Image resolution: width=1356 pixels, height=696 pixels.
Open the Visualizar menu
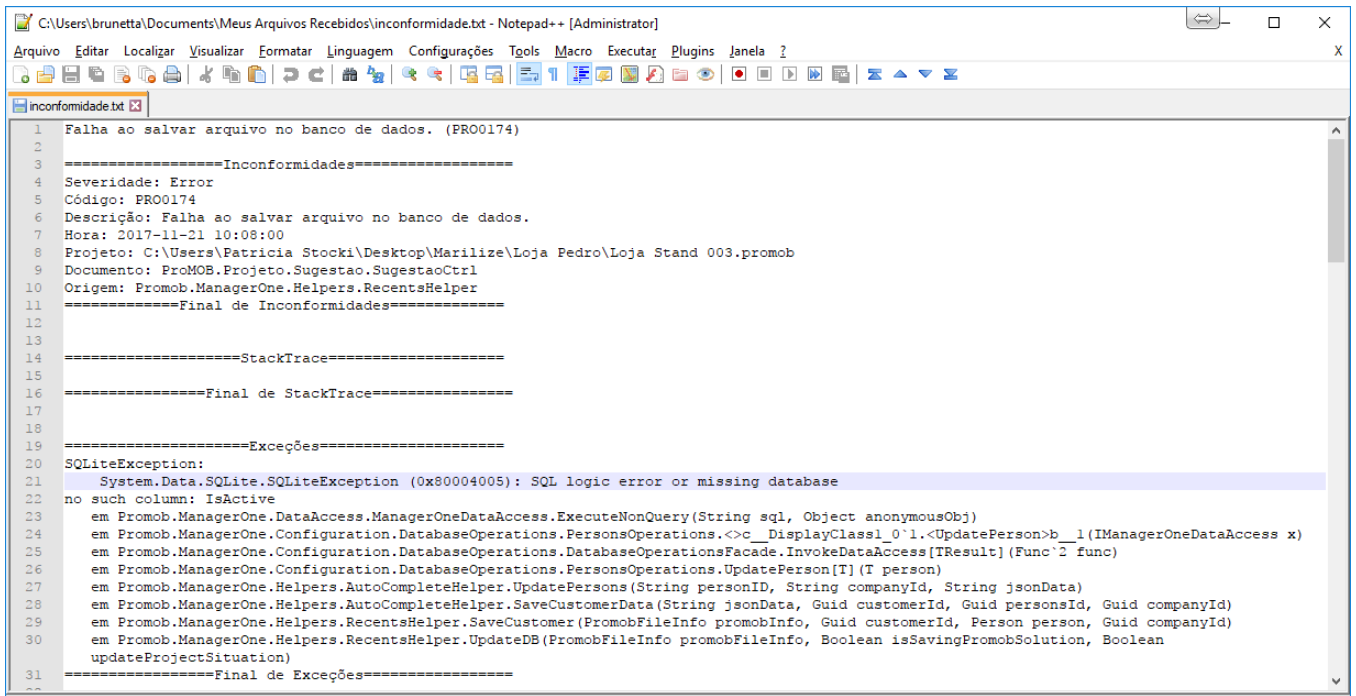216,51
